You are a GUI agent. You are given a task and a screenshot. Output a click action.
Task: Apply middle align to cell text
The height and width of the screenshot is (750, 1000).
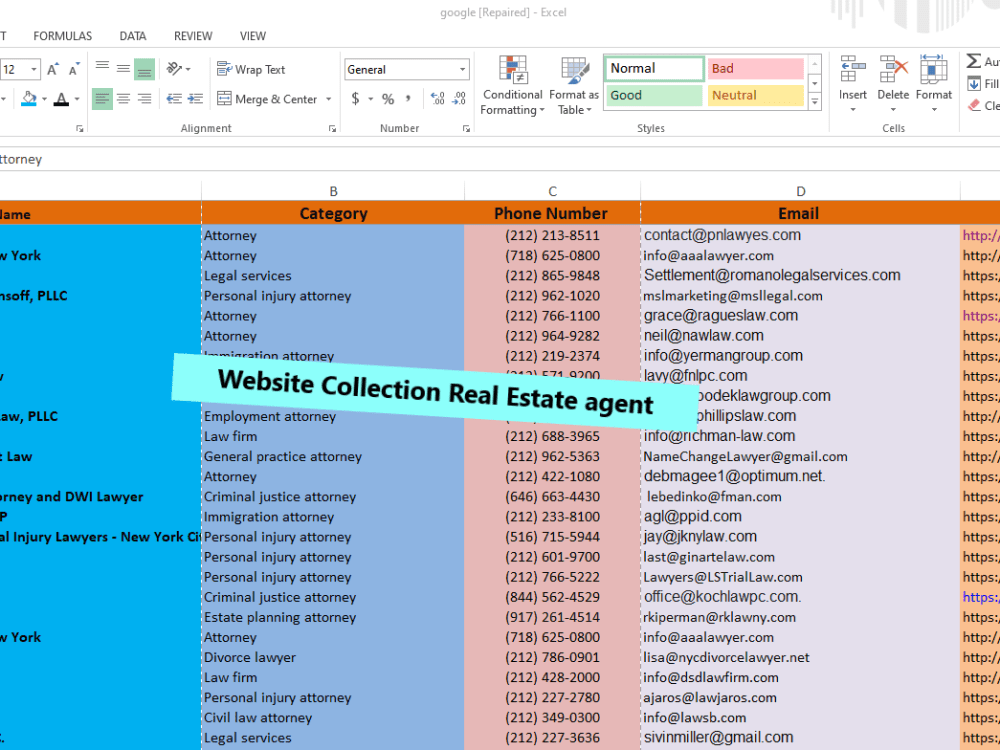(x=123, y=68)
